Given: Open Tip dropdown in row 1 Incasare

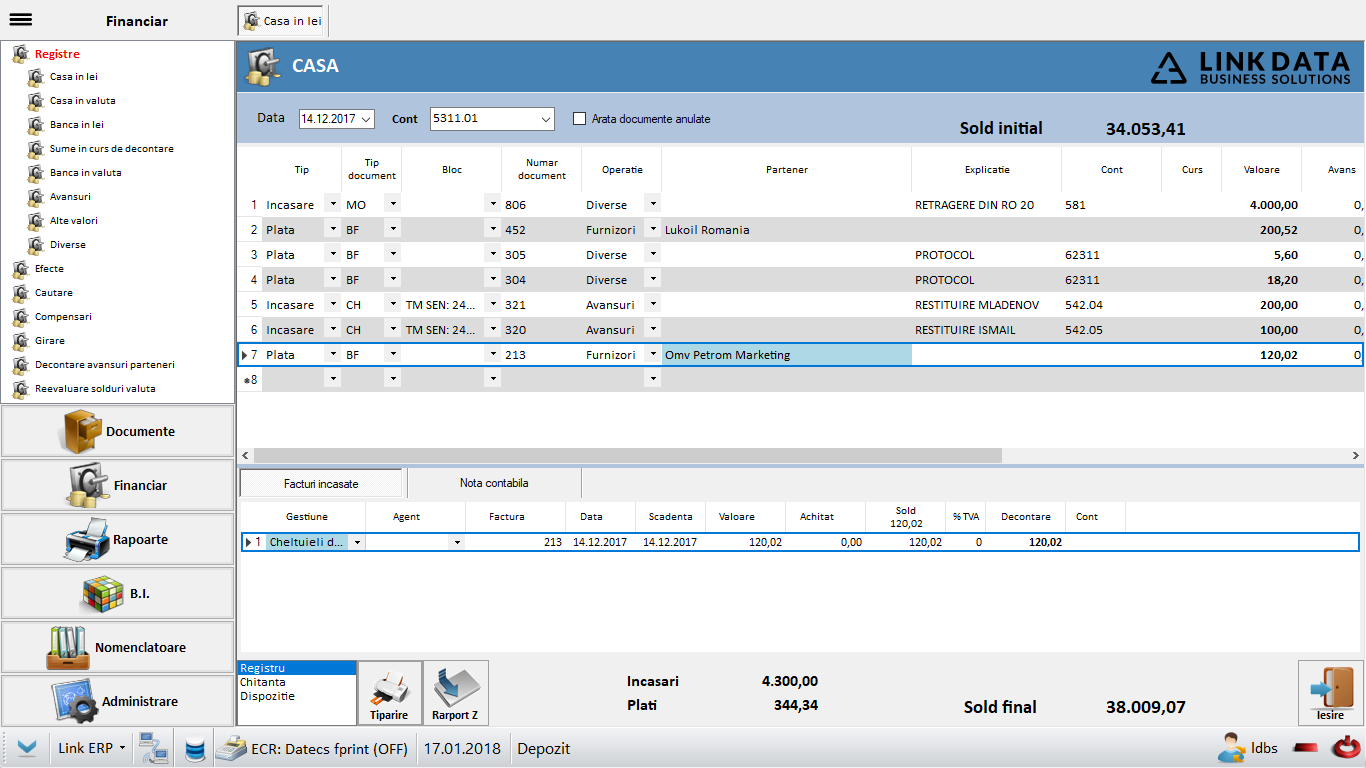Looking at the screenshot, I should tap(332, 204).
